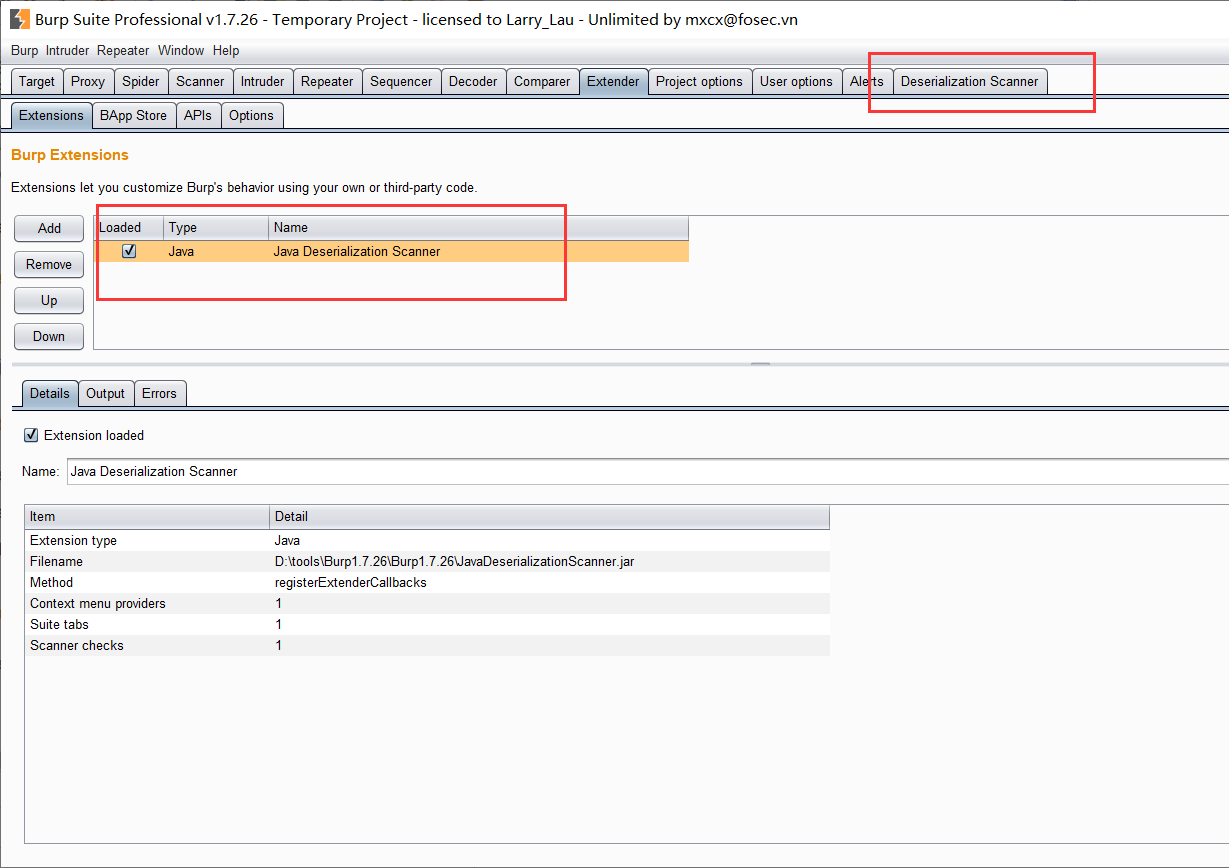Click the Item column header
1229x868 pixels.
[x=148, y=516]
